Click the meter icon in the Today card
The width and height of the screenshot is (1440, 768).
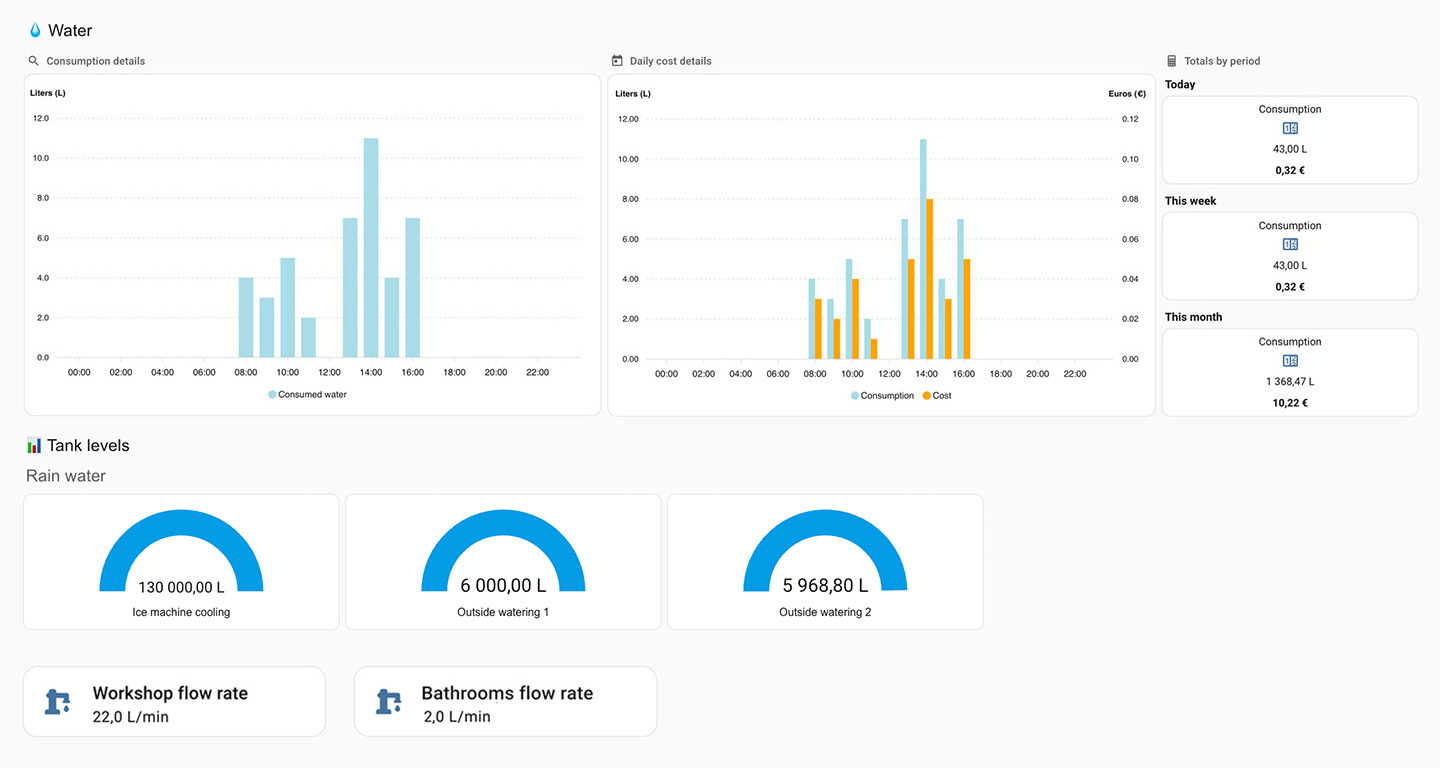(1290, 129)
